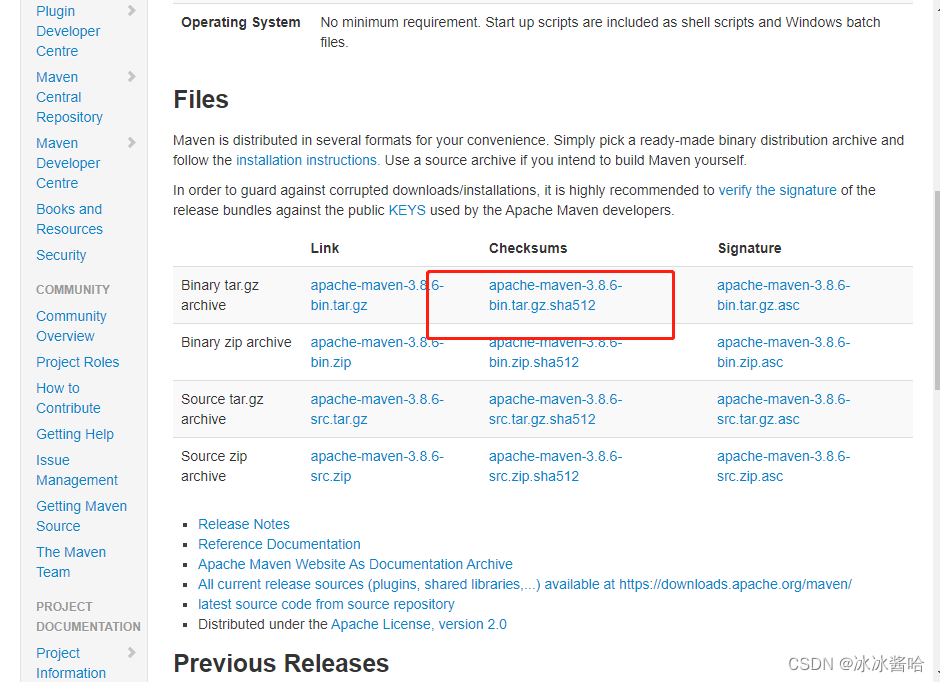Click the PROJECT DOCUMENTATION section header
The image size is (940, 682).
click(88, 616)
